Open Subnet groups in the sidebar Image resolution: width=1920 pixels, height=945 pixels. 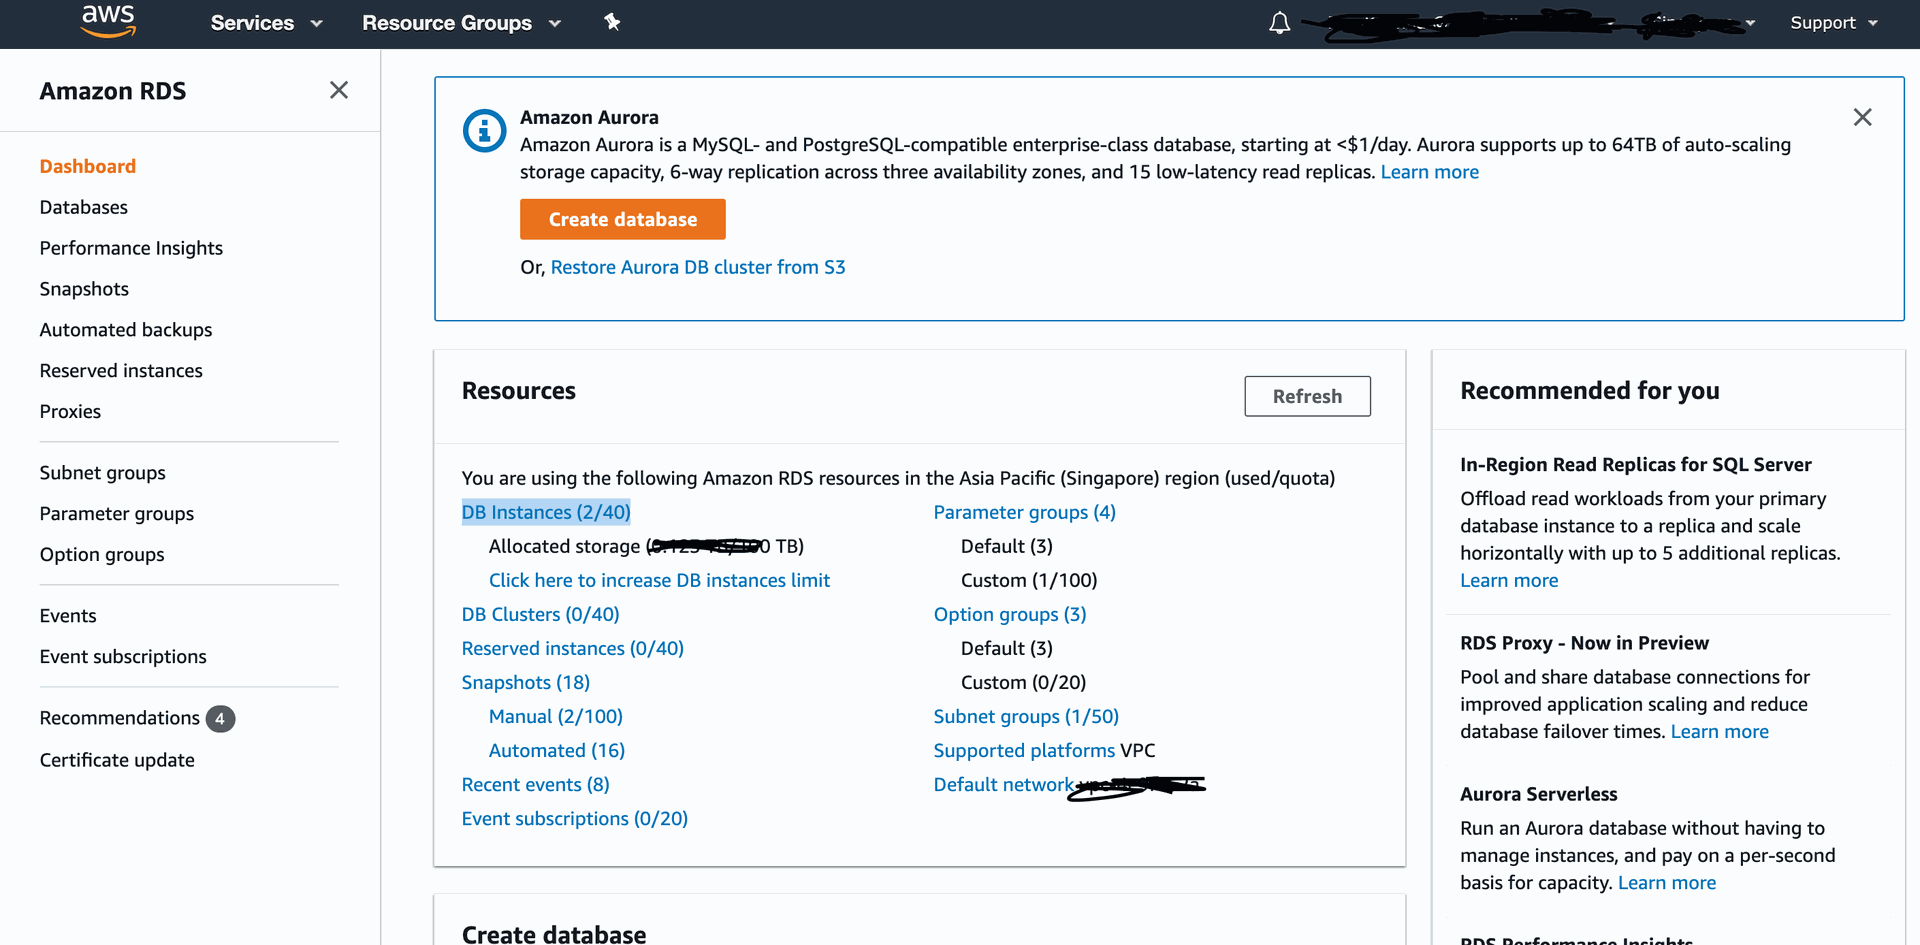tap(103, 473)
